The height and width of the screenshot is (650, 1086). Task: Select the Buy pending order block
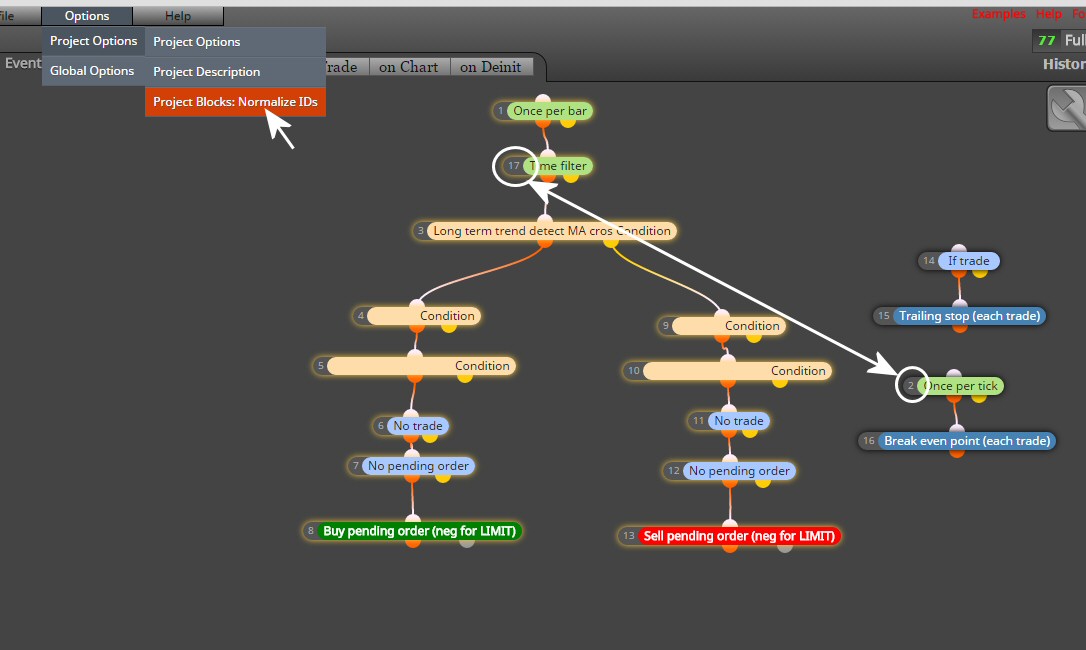419,531
